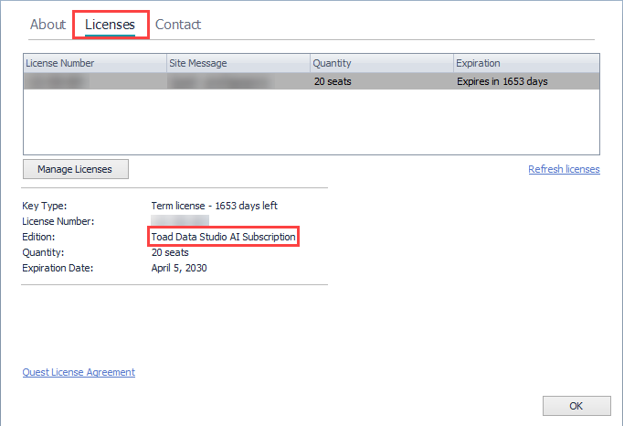Click the Site Message column header
Viewport: 623px width, 426px height.
(x=238, y=63)
